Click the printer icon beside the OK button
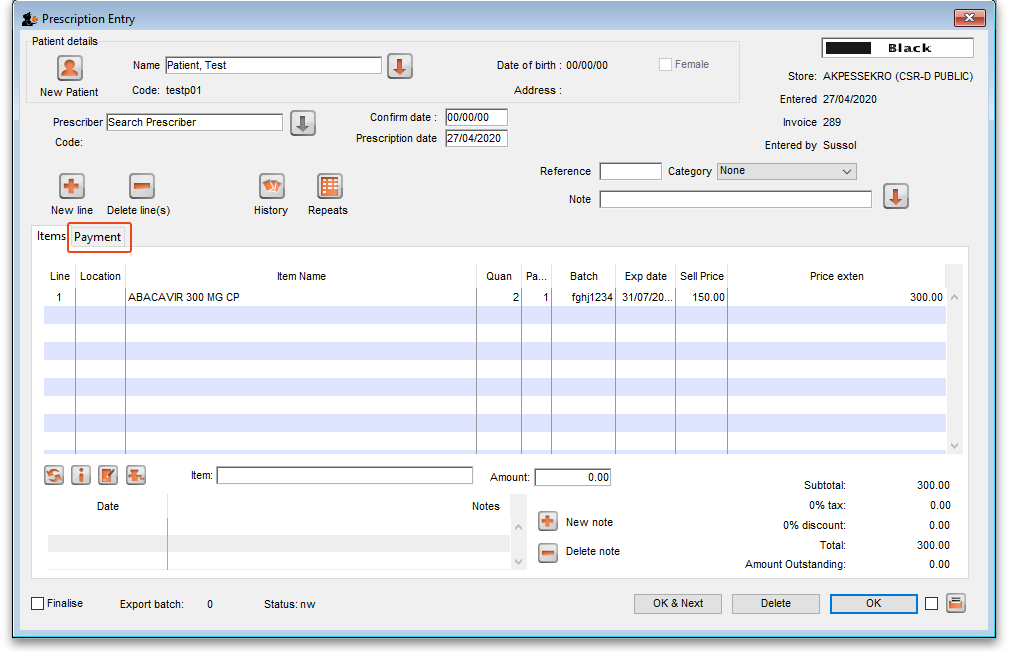Screen dimensions: 1009x651 (955, 603)
